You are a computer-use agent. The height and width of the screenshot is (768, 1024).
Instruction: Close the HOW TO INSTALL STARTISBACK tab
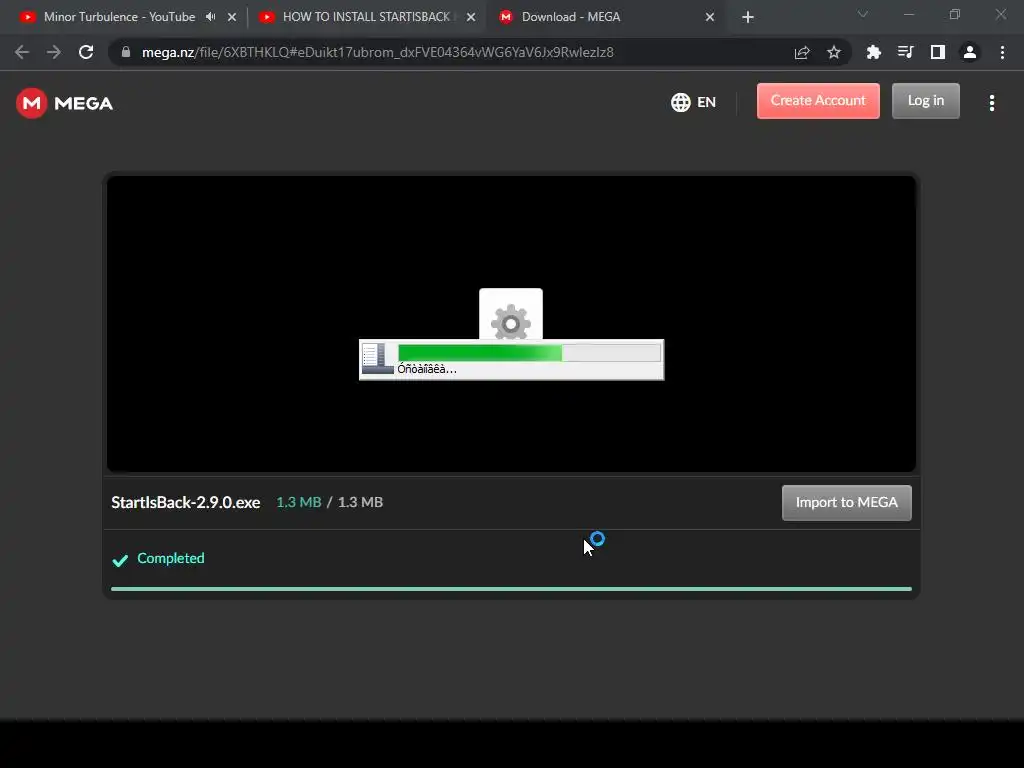point(471,17)
